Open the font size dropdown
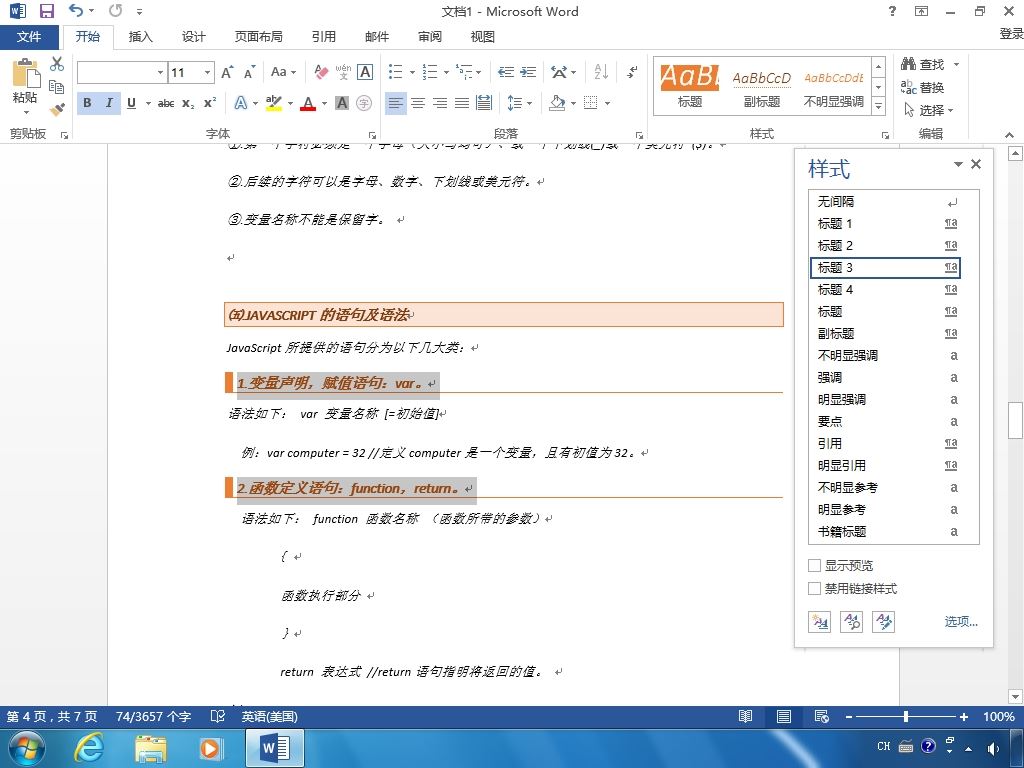The height and width of the screenshot is (768, 1024). [207, 72]
